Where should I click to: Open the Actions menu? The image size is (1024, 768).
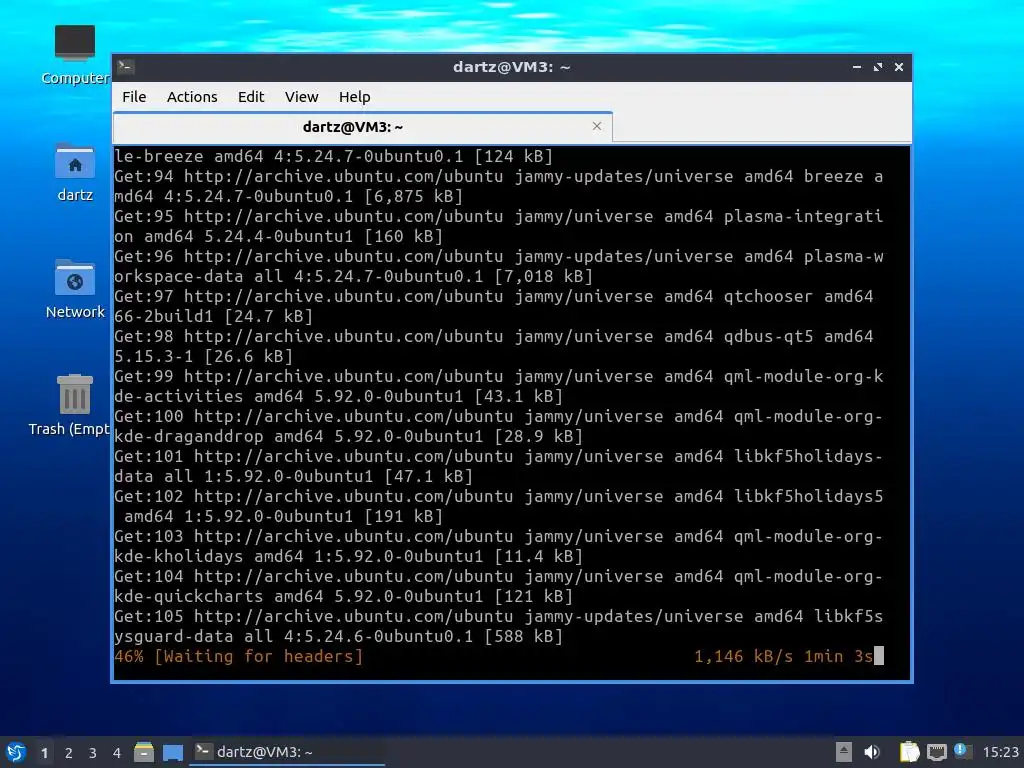(x=192, y=97)
